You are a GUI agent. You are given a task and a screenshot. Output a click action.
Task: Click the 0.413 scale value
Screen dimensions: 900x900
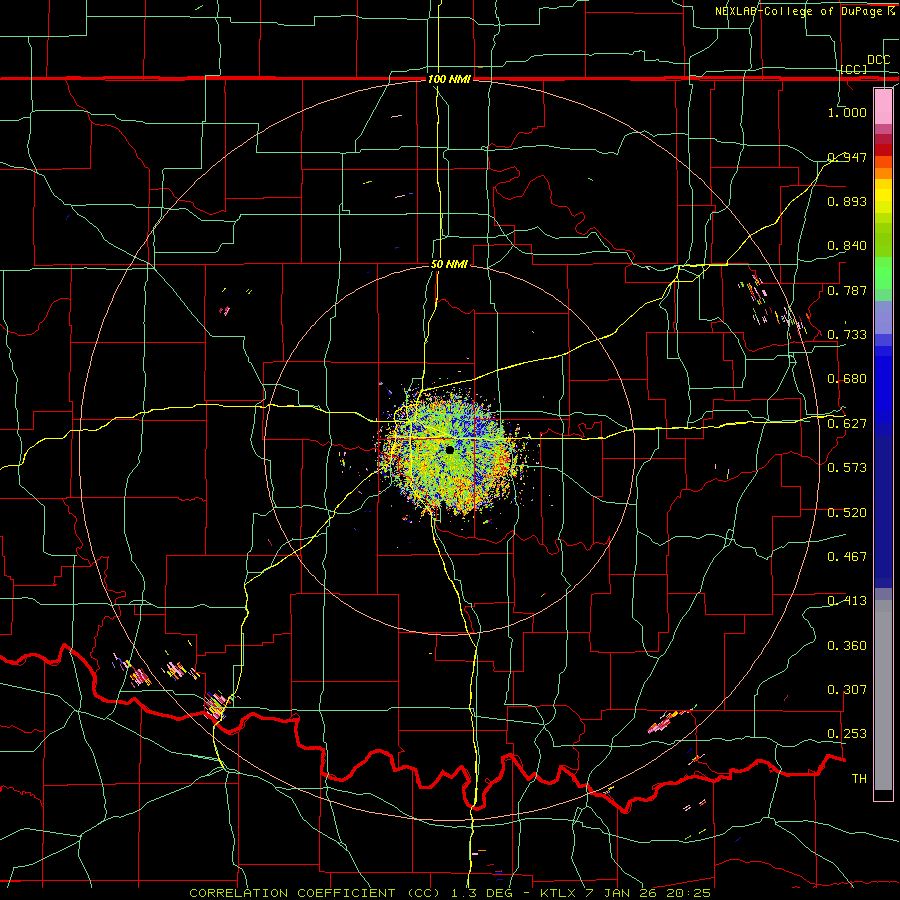click(847, 600)
